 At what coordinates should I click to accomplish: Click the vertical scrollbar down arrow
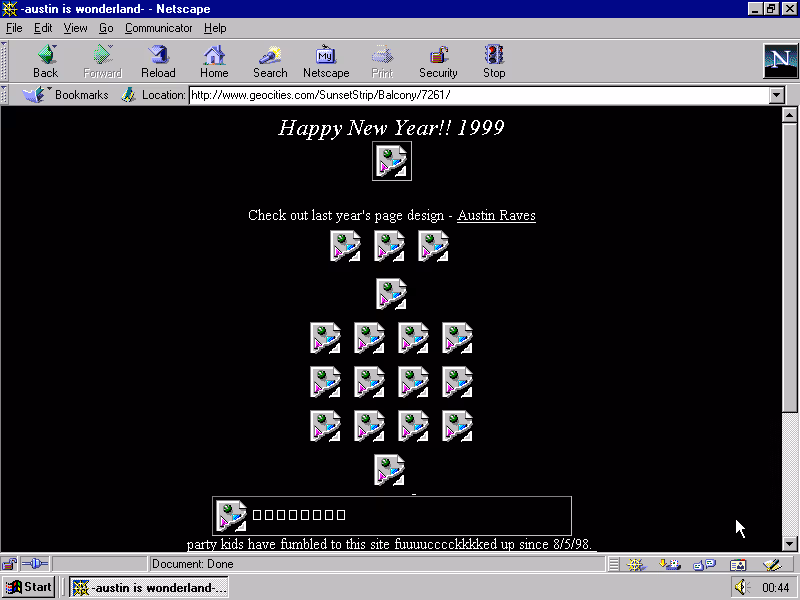pyautogui.click(x=789, y=544)
